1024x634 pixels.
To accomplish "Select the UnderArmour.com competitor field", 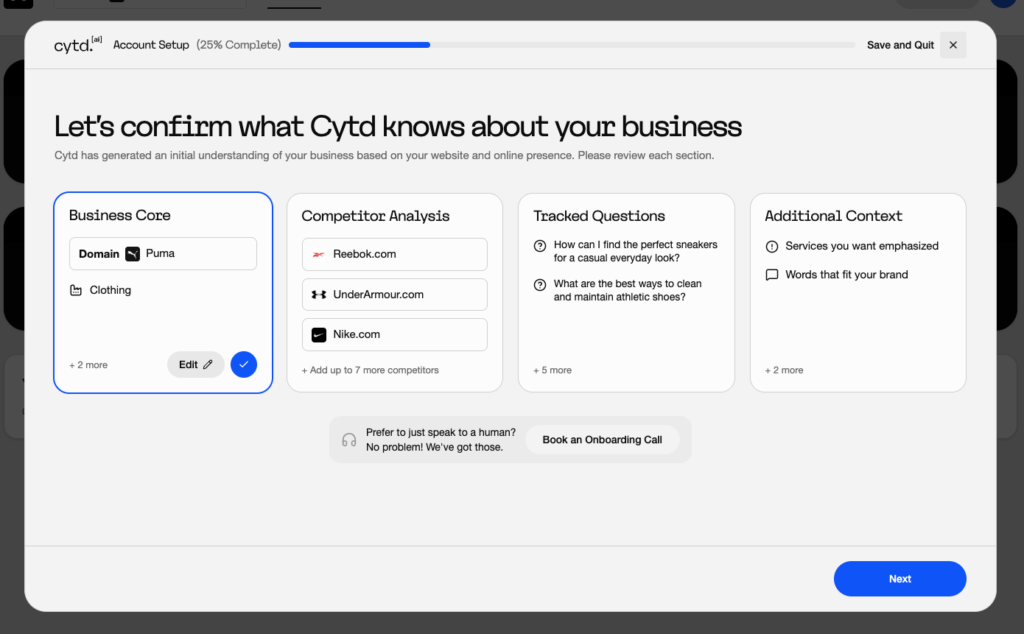I will pyautogui.click(x=394, y=294).
